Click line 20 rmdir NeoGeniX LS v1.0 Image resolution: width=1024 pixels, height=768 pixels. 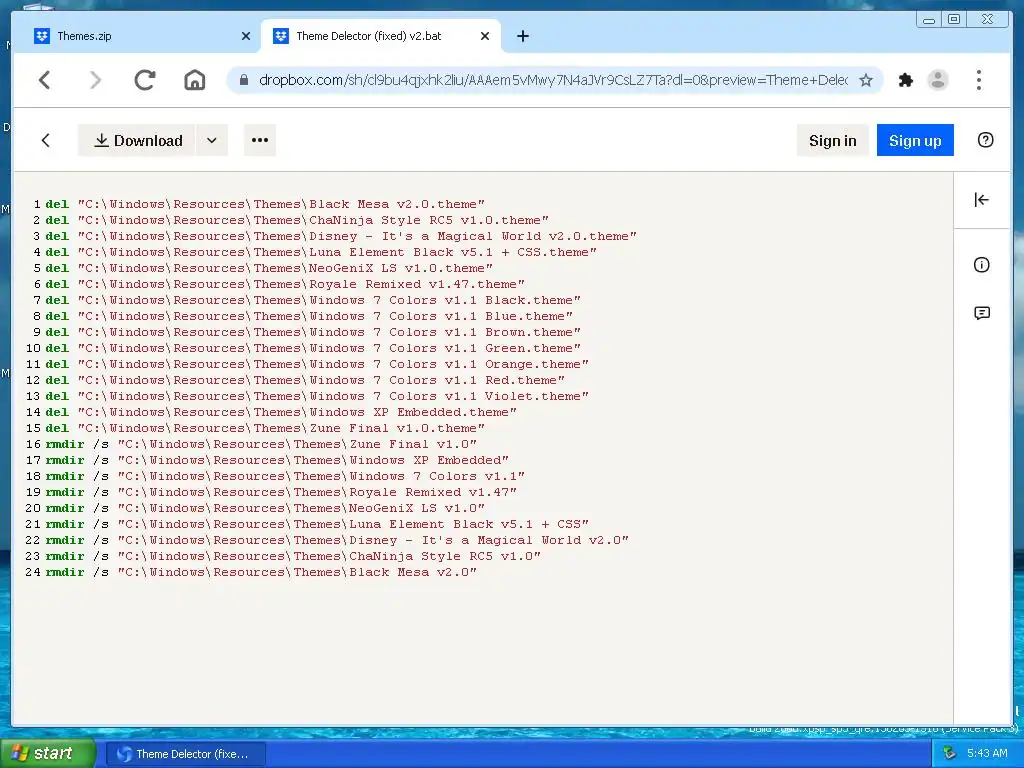click(265, 508)
